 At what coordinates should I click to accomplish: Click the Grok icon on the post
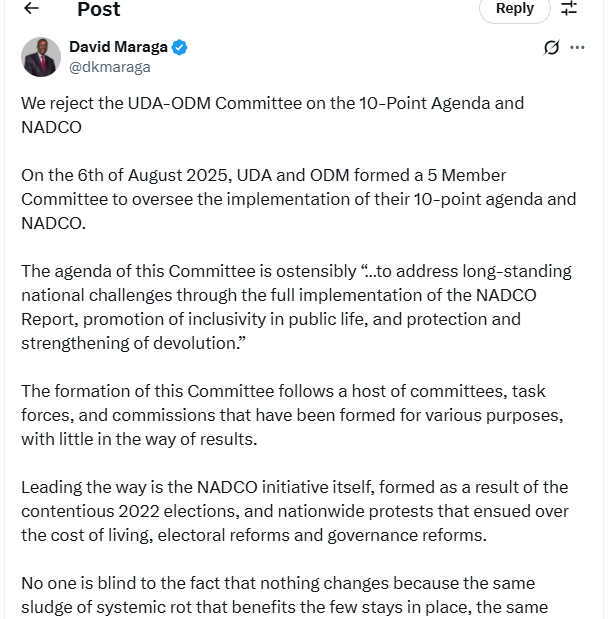[x=551, y=47]
